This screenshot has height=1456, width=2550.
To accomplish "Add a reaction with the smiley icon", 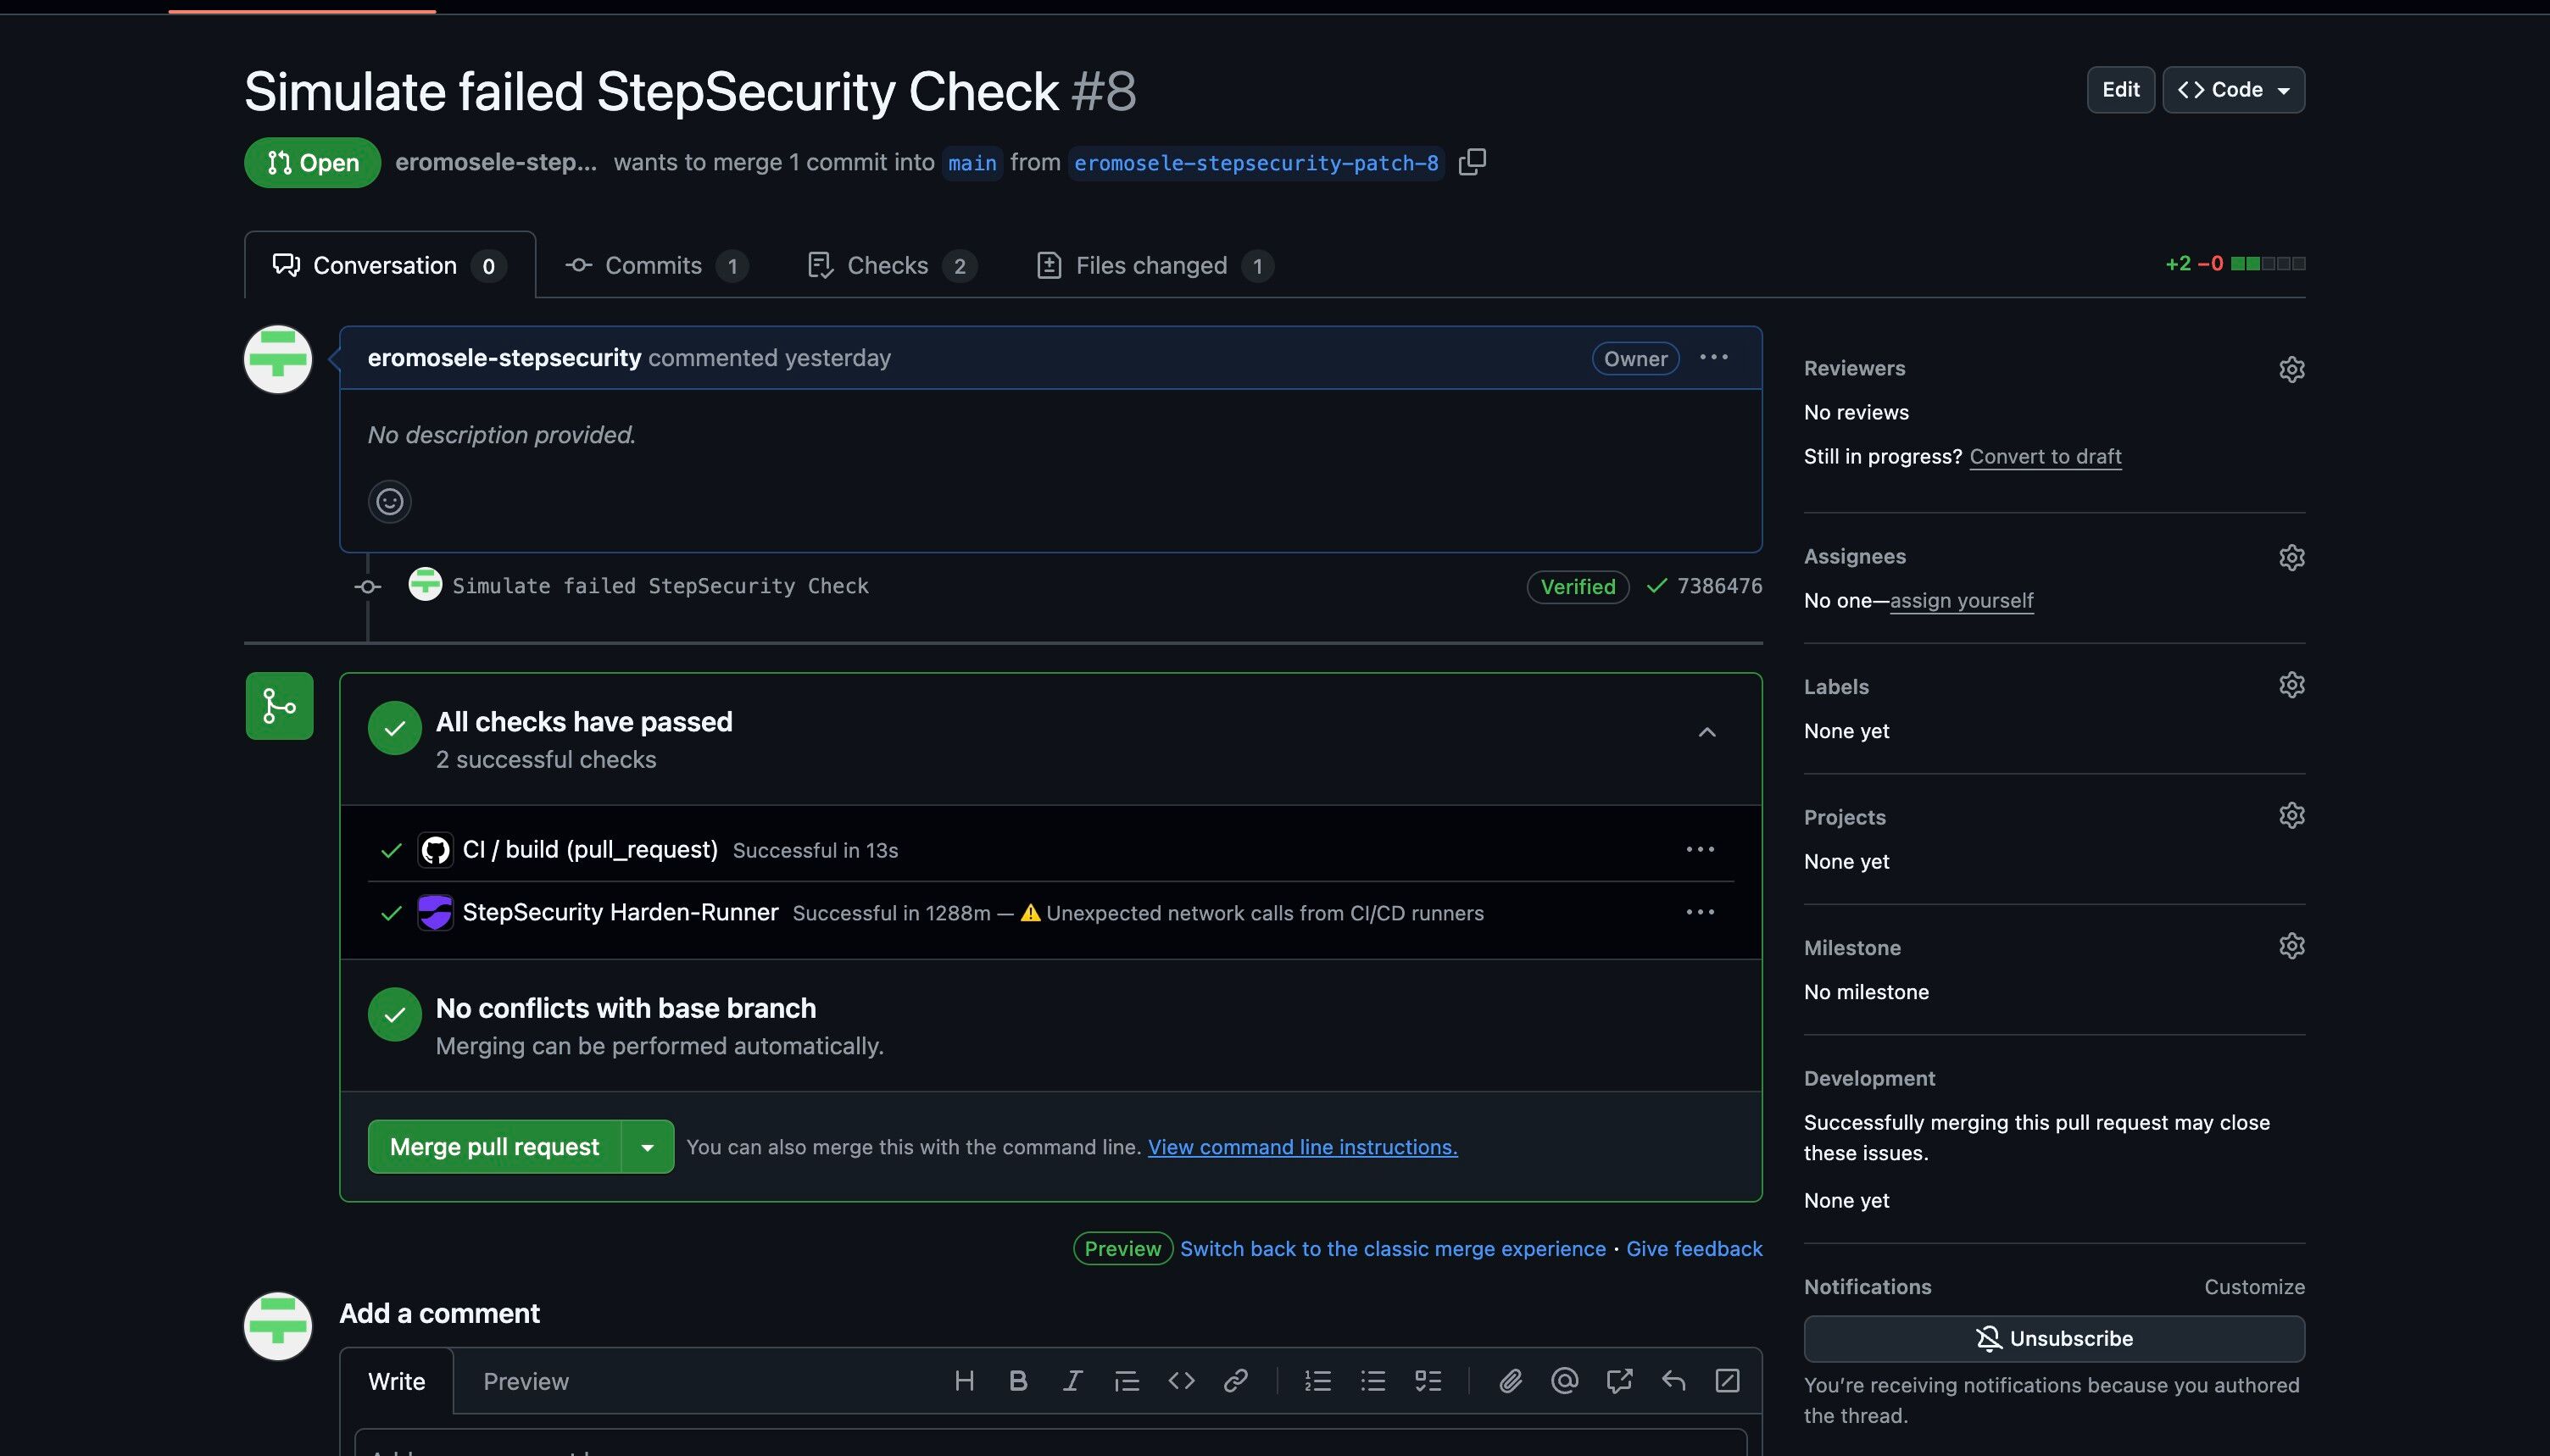I will point(390,501).
